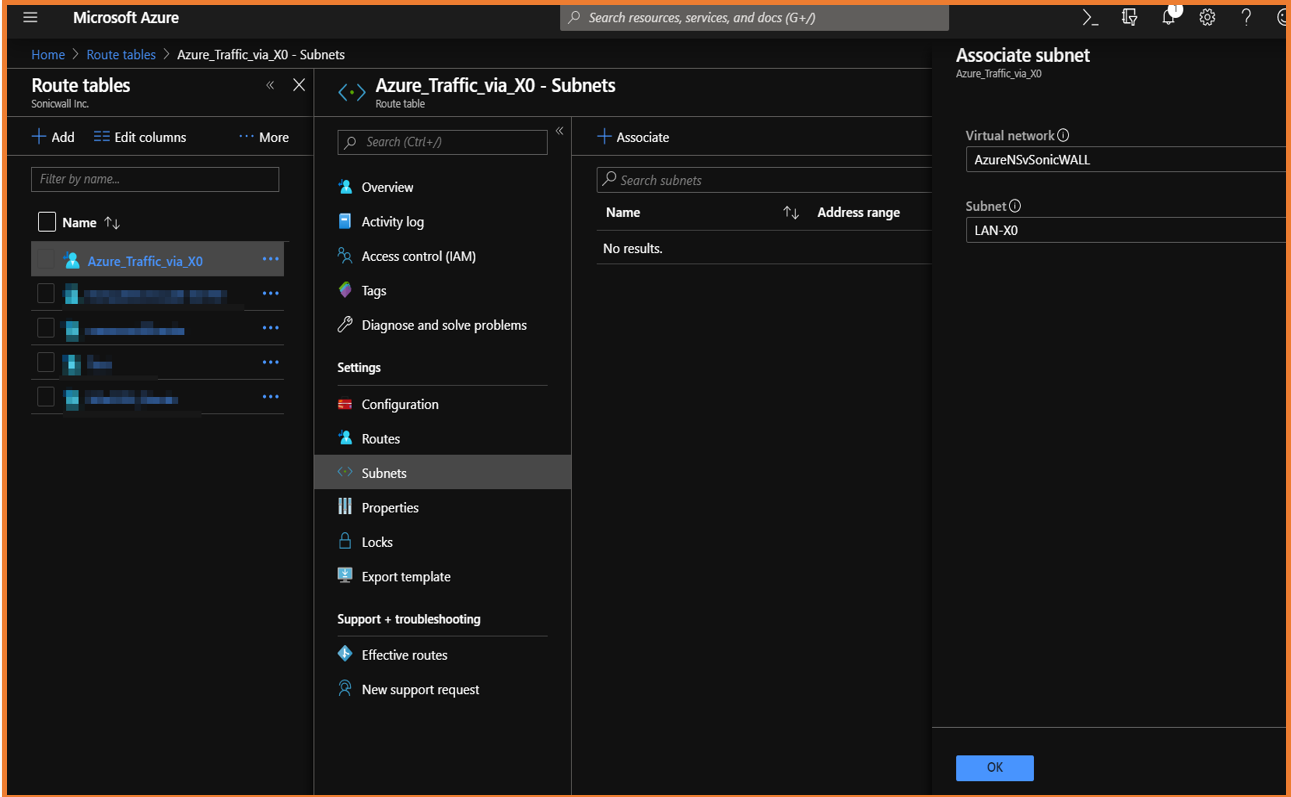Open the notifications bell
The image size is (1291, 797).
tap(1168, 17)
